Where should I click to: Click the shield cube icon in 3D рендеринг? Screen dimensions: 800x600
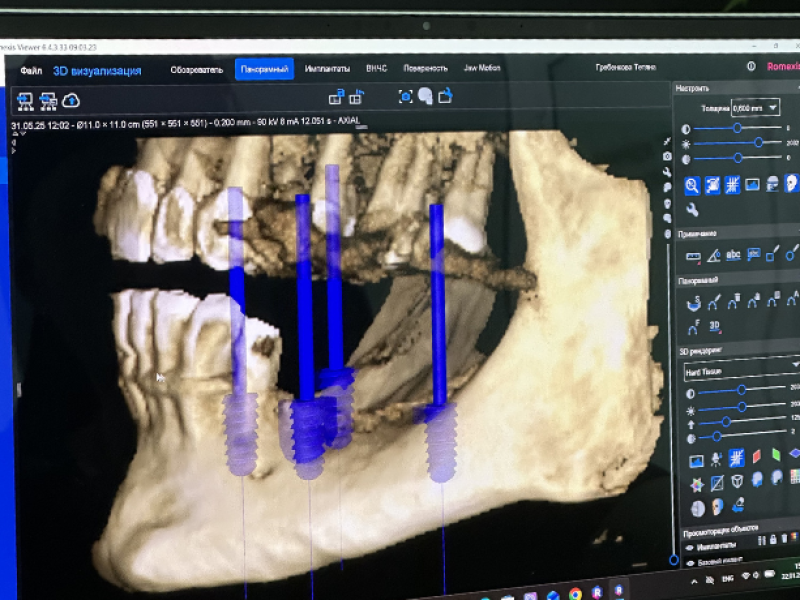click(737, 481)
